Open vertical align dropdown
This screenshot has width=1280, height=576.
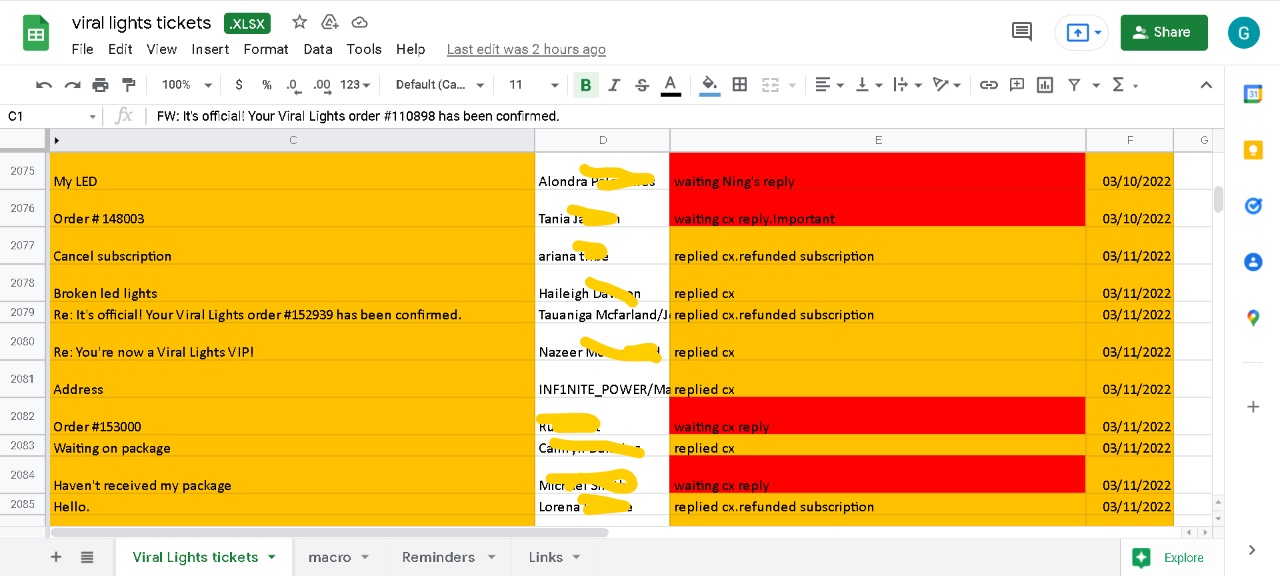click(867, 85)
